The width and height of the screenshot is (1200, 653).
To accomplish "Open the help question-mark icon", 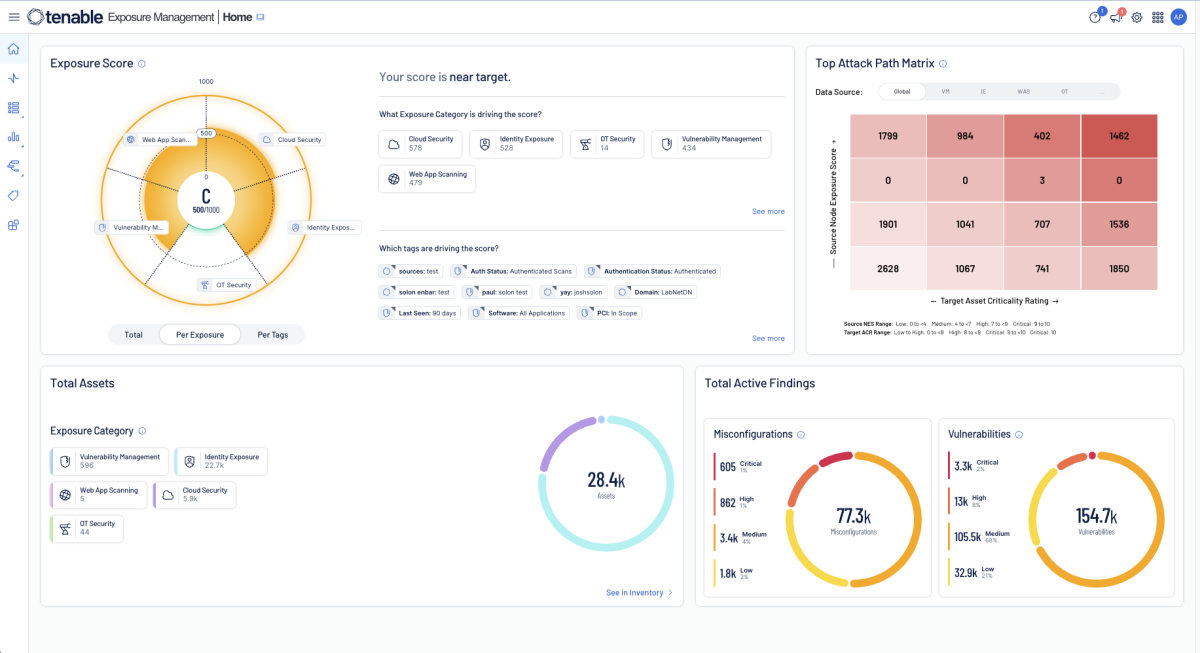I will (x=1093, y=17).
